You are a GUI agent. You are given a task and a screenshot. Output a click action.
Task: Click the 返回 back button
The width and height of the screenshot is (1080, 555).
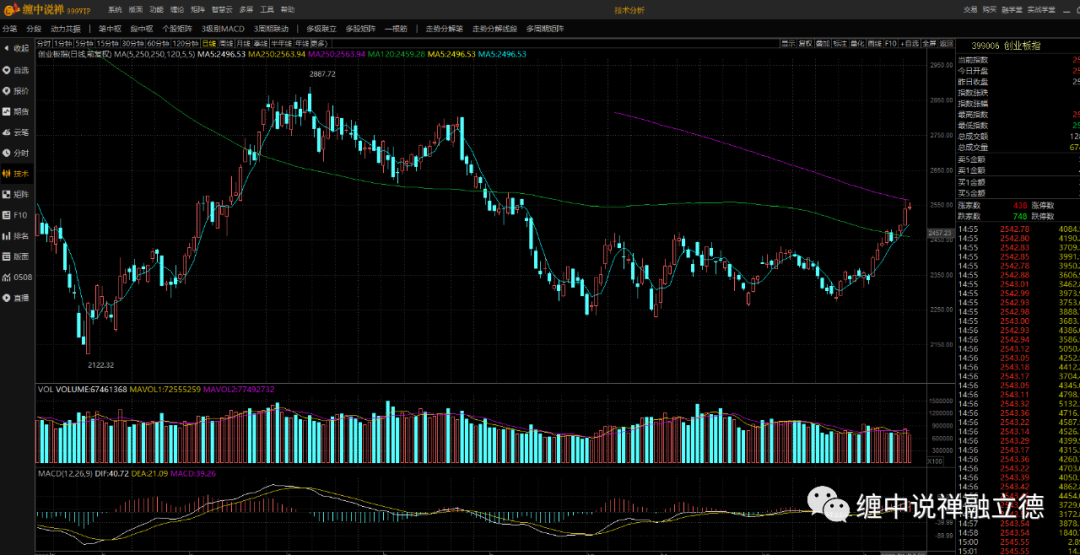coord(946,43)
